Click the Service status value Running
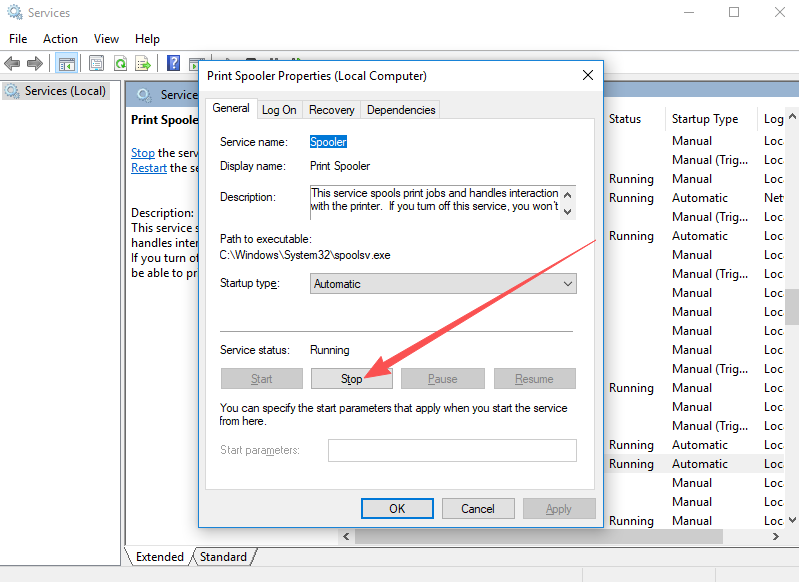The width and height of the screenshot is (799, 582). pyautogui.click(x=330, y=350)
